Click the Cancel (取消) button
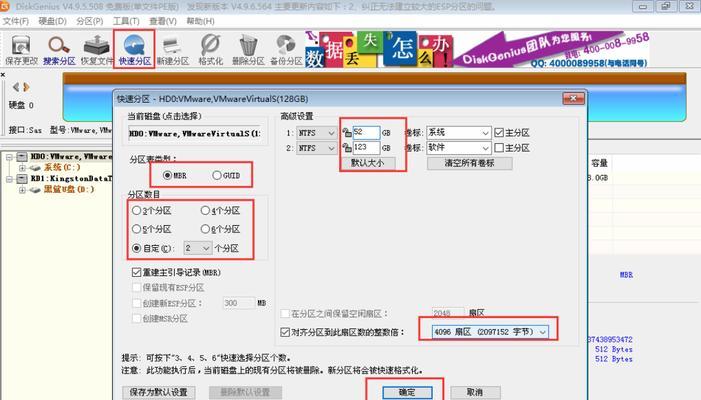This screenshot has width=701, height=400. pyautogui.click(x=475, y=392)
